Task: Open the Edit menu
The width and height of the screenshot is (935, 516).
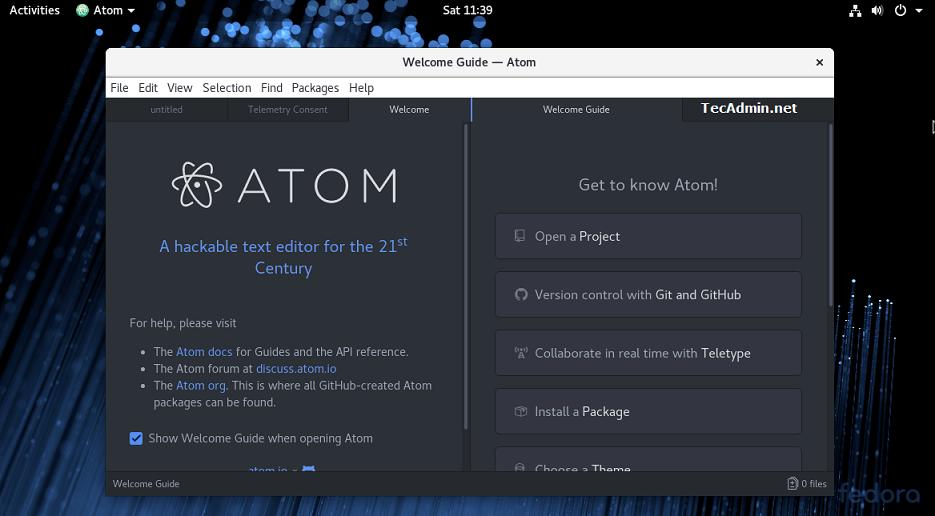Action: [x=148, y=88]
